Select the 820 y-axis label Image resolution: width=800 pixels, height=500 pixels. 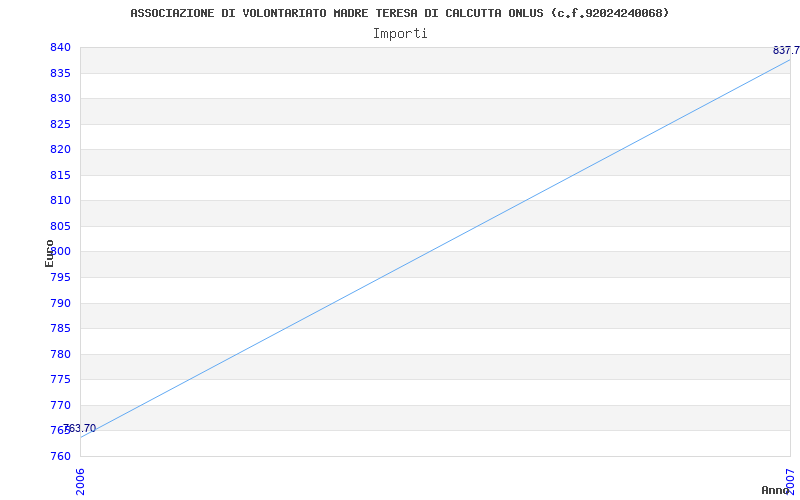pyautogui.click(x=60, y=149)
